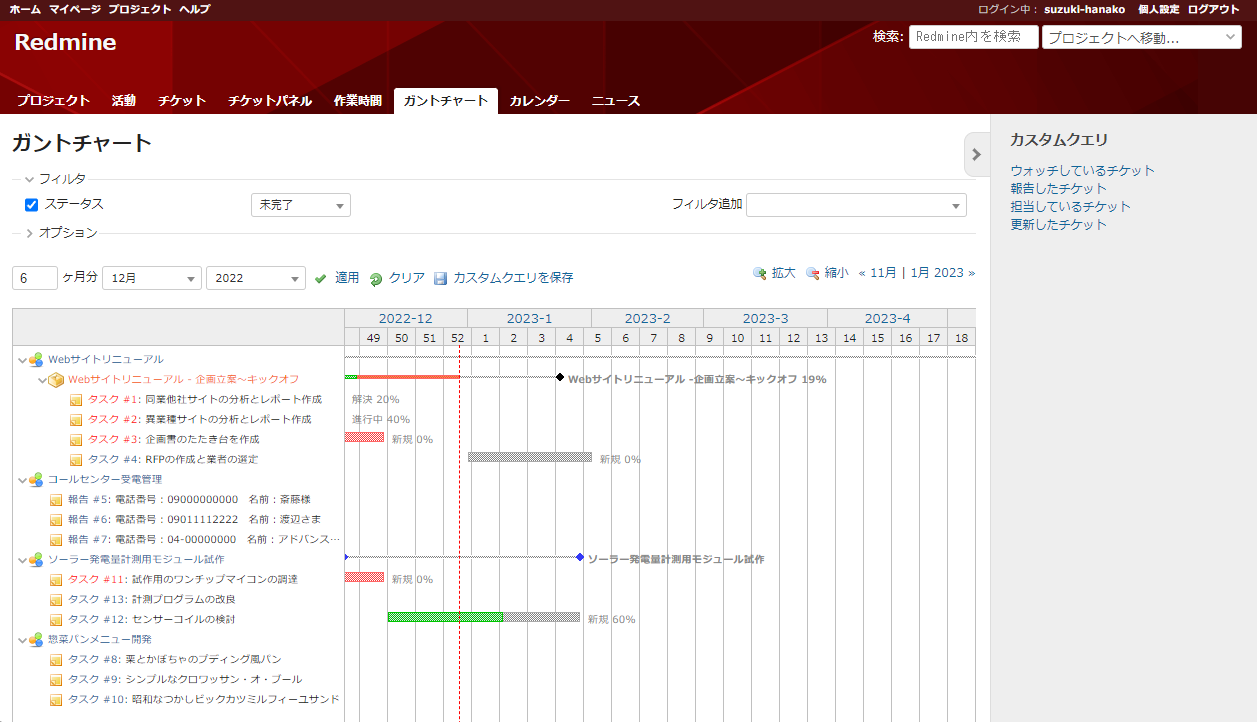1257x722 pixels.
Task: Click the ticket icon for 報告 #7
Action: pos(56,540)
